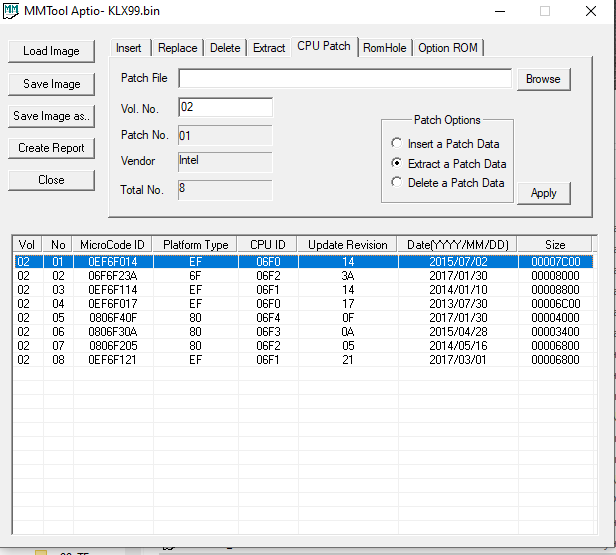
Task: Close the MMTool Aptio window
Action: 591,11
